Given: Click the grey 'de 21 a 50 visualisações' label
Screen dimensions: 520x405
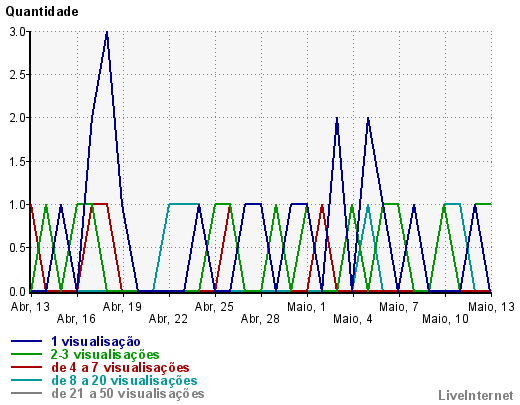Looking at the screenshot, I should tap(128, 393).
